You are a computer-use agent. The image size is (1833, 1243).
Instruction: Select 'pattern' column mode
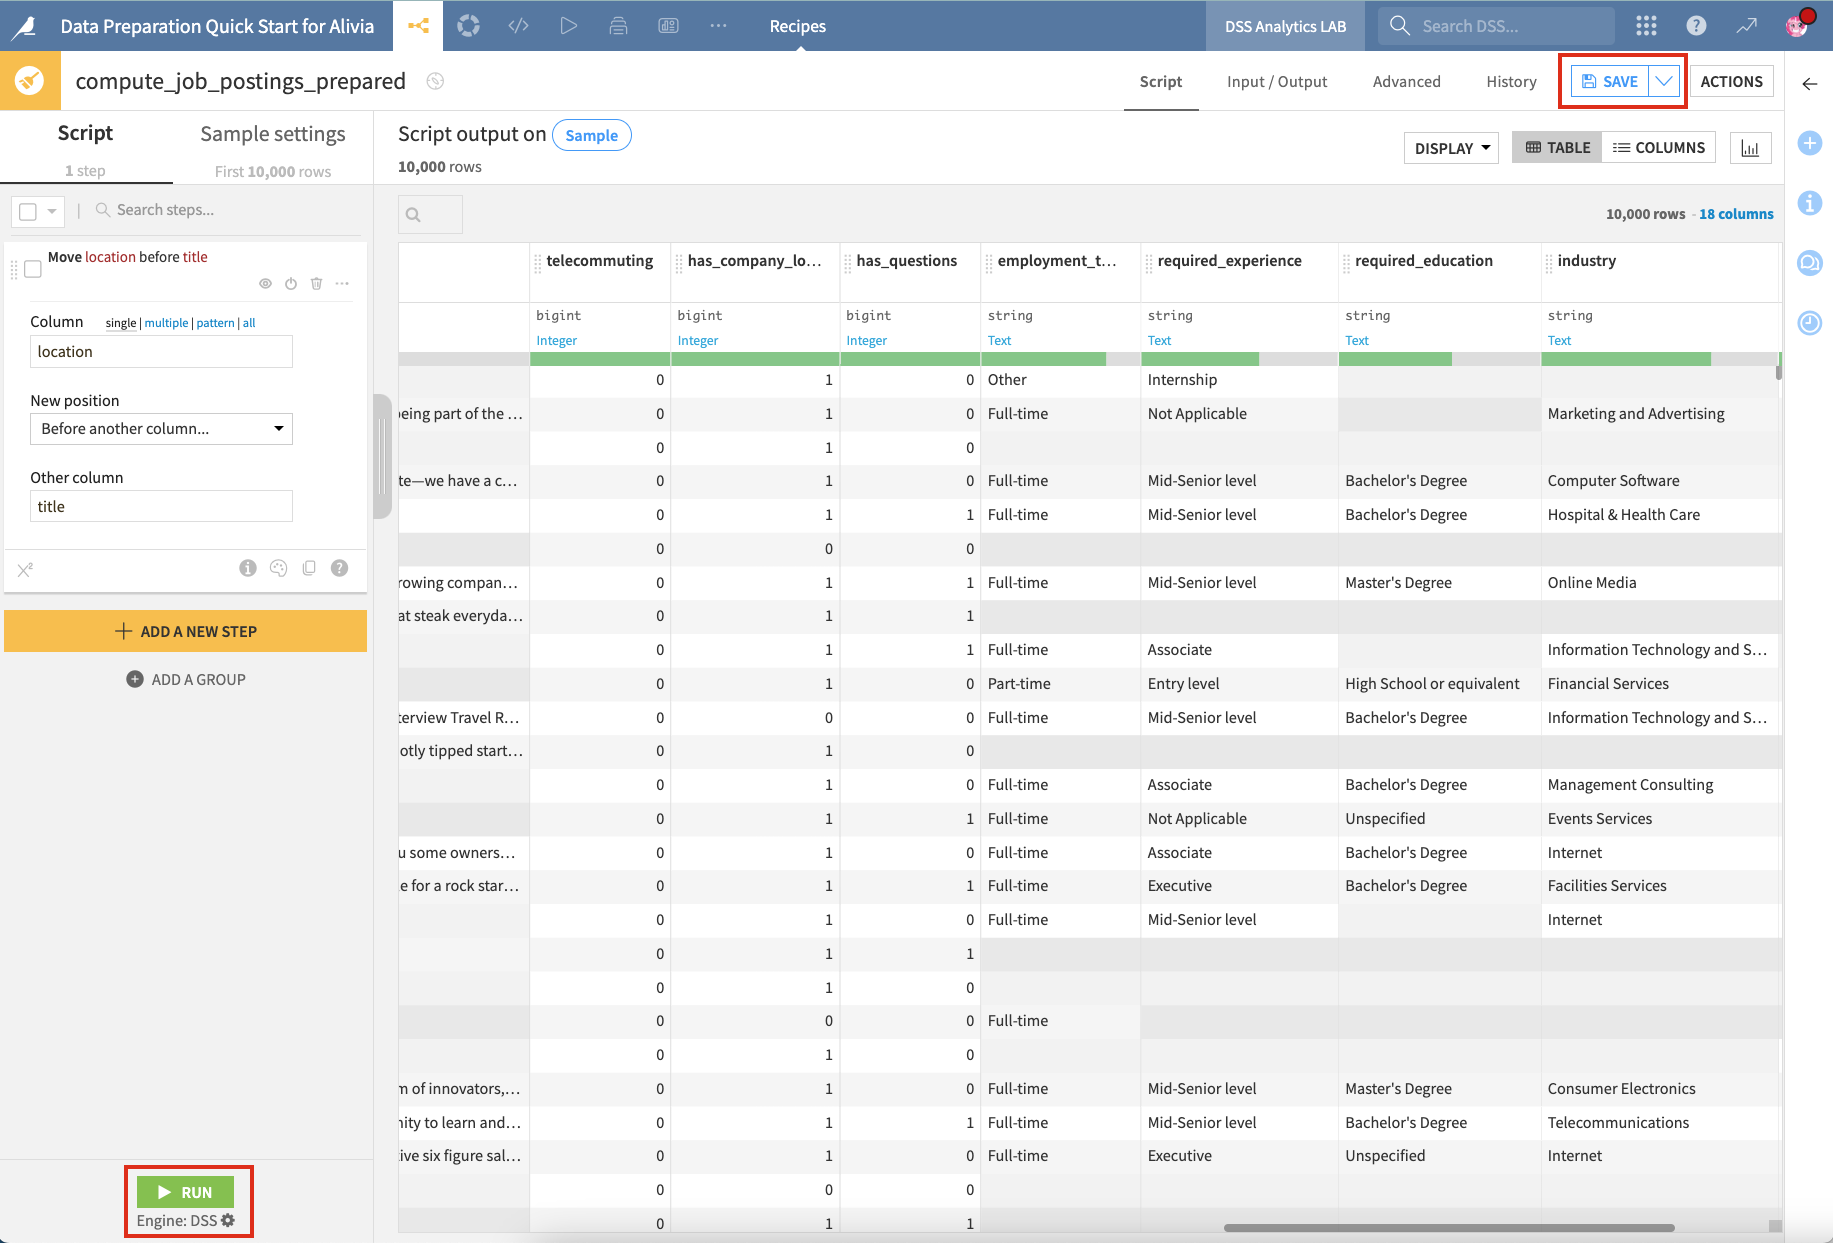click(215, 323)
